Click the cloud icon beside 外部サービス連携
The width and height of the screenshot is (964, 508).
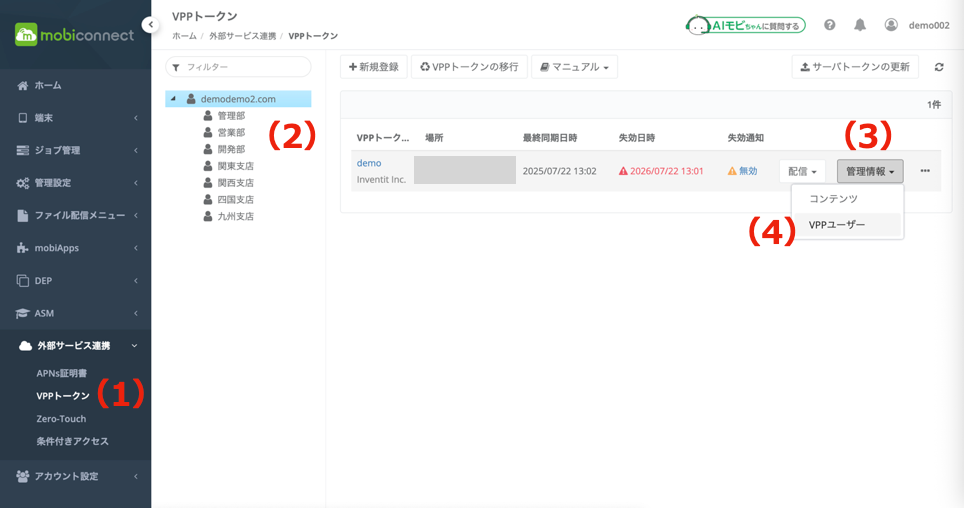coord(25,346)
